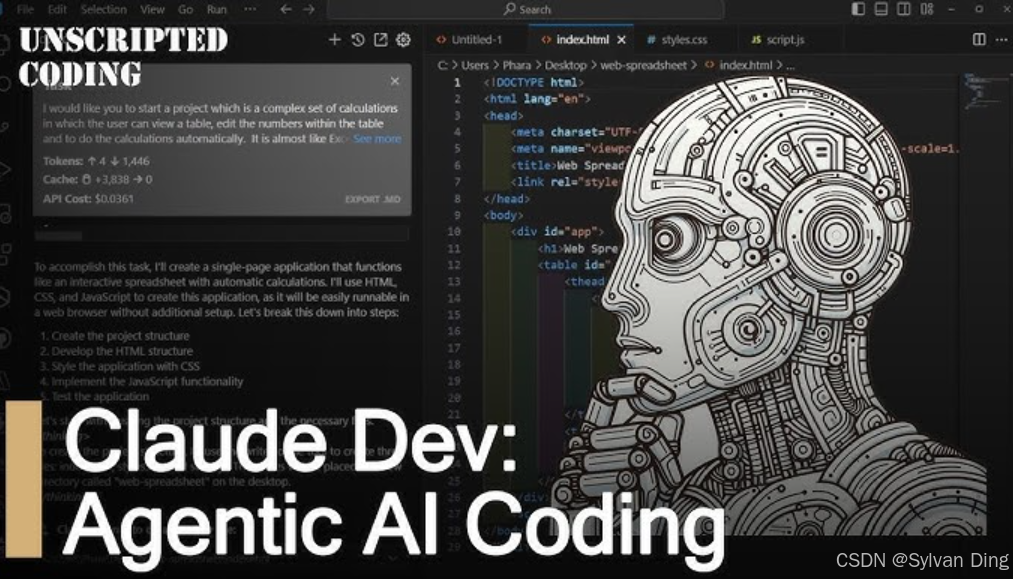This screenshot has width=1013, height=579.
Task: Select Phara in breadcrumb path
Action: 517,65
